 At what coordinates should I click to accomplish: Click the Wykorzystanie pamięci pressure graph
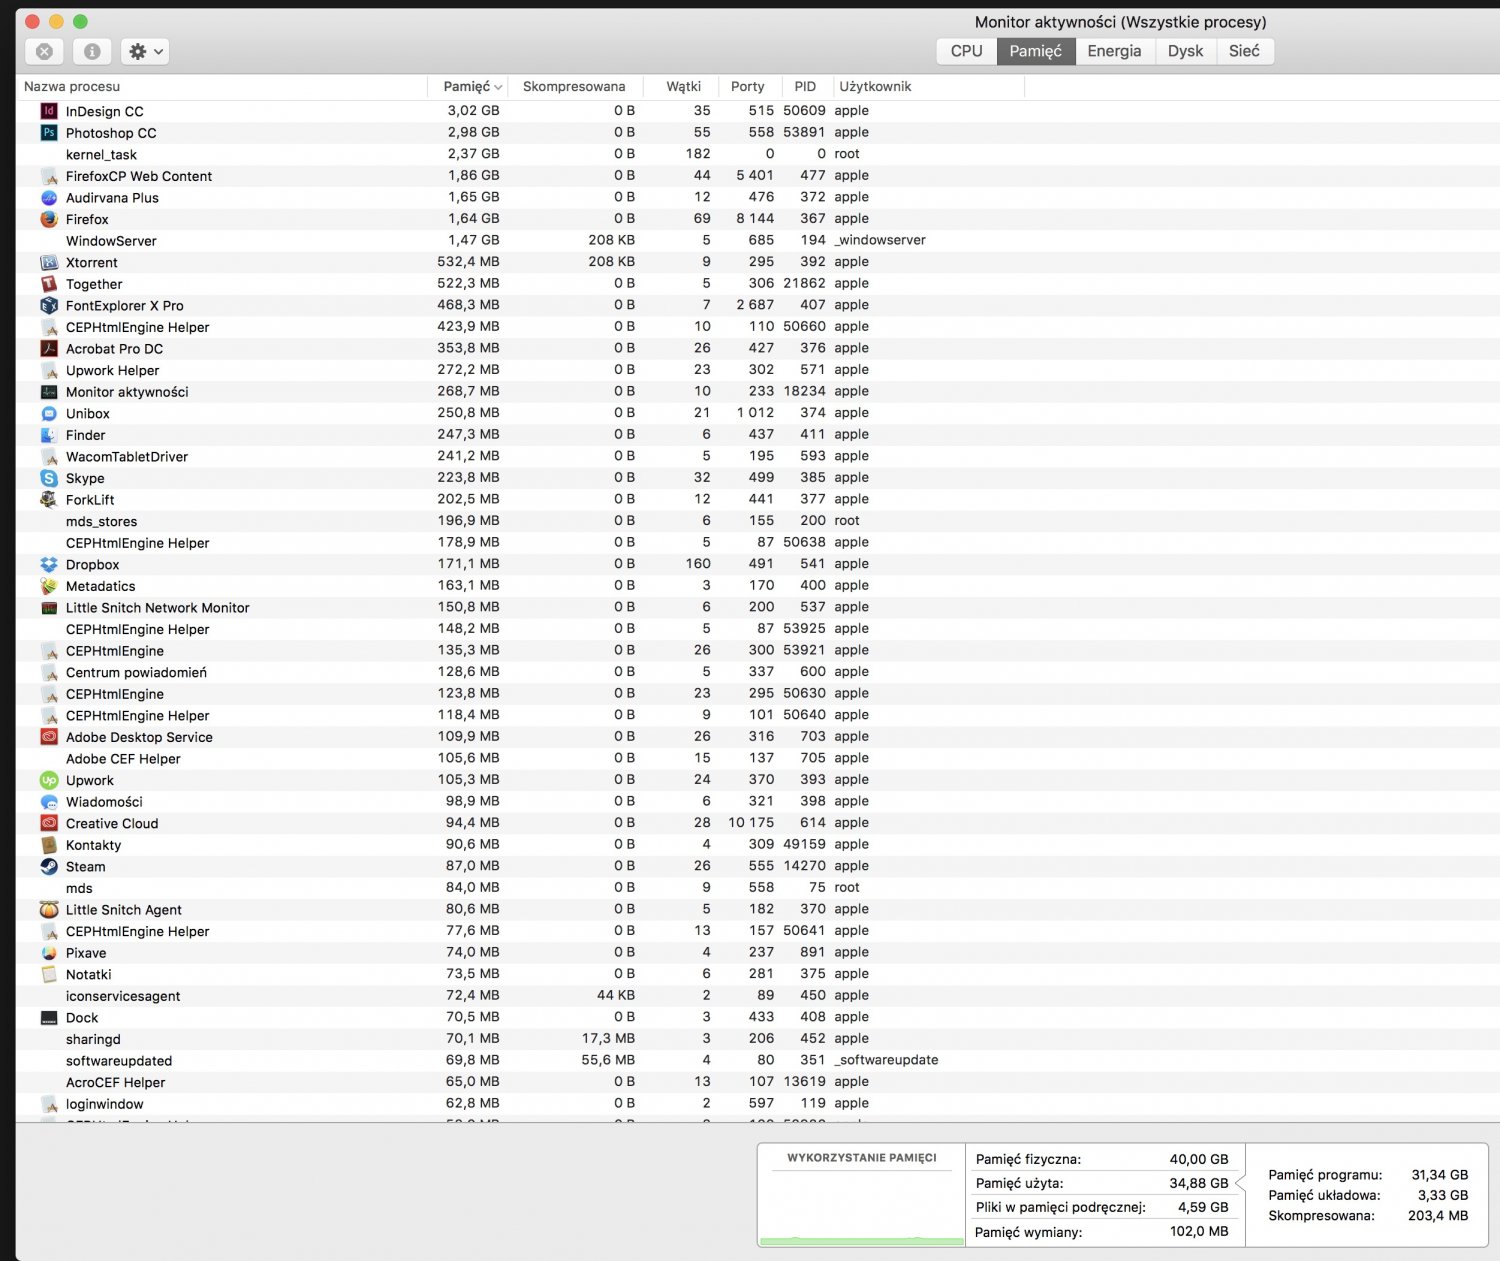point(861,1195)
